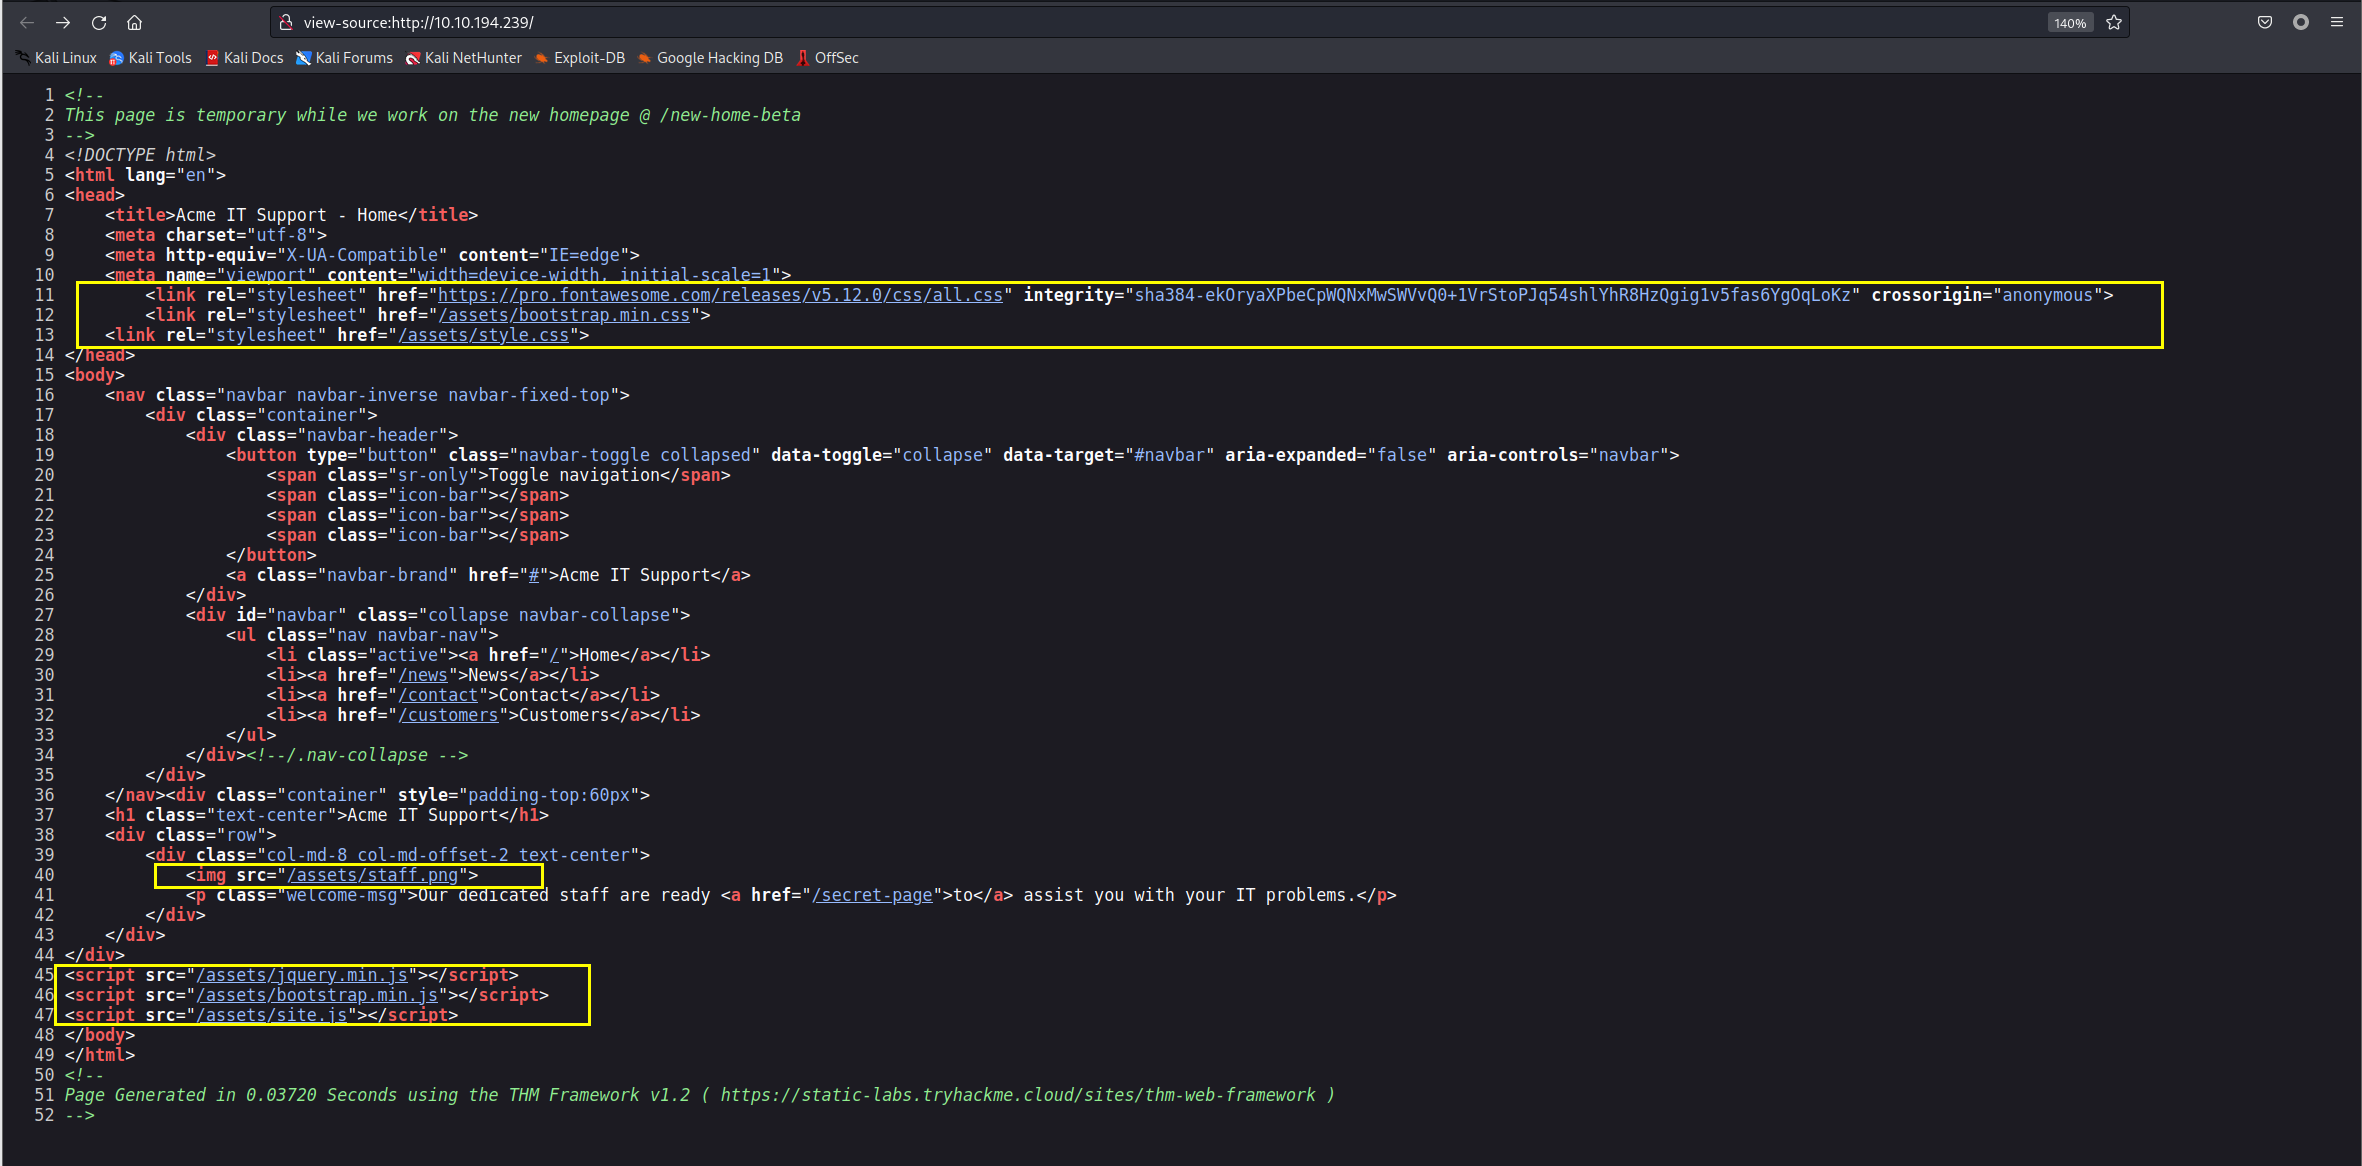
Task: Reload the page with the refresh icon
Action: [x=99, y=22]
